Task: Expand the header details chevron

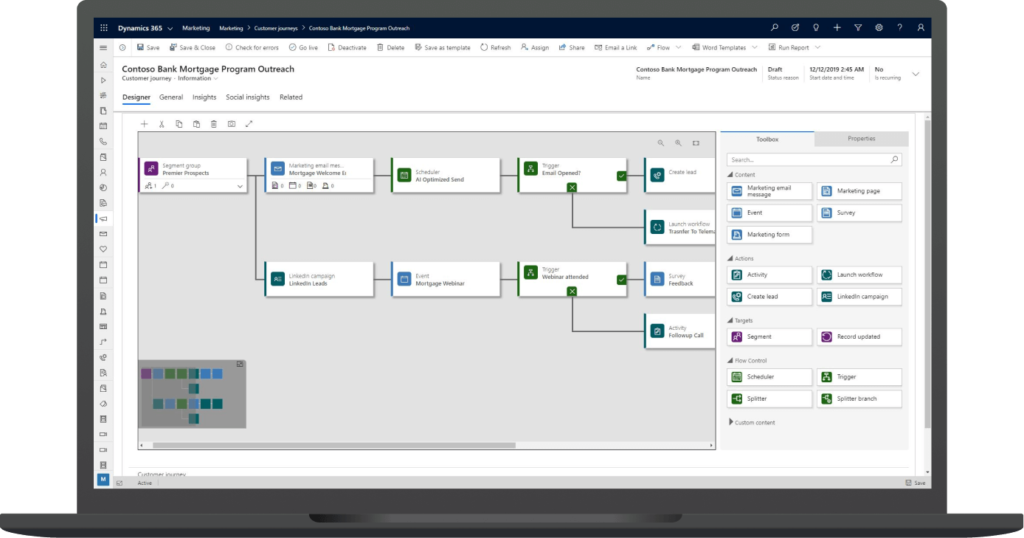Action: tap(916, 74)
